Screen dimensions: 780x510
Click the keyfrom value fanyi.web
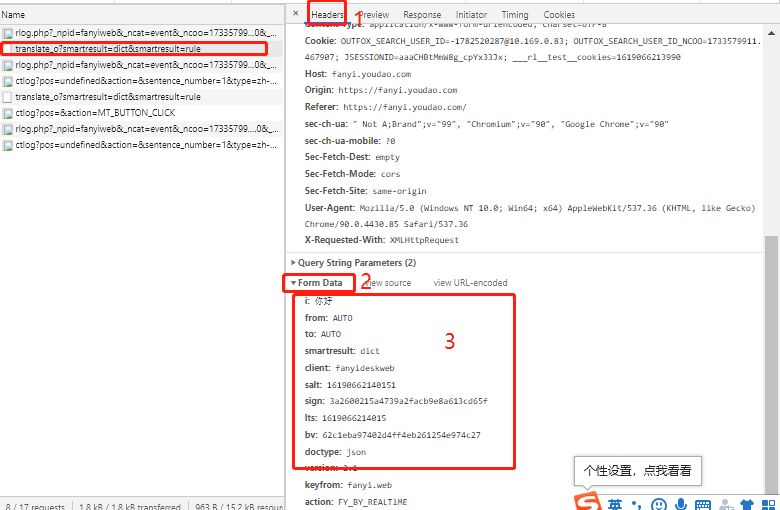coord(370,485)
